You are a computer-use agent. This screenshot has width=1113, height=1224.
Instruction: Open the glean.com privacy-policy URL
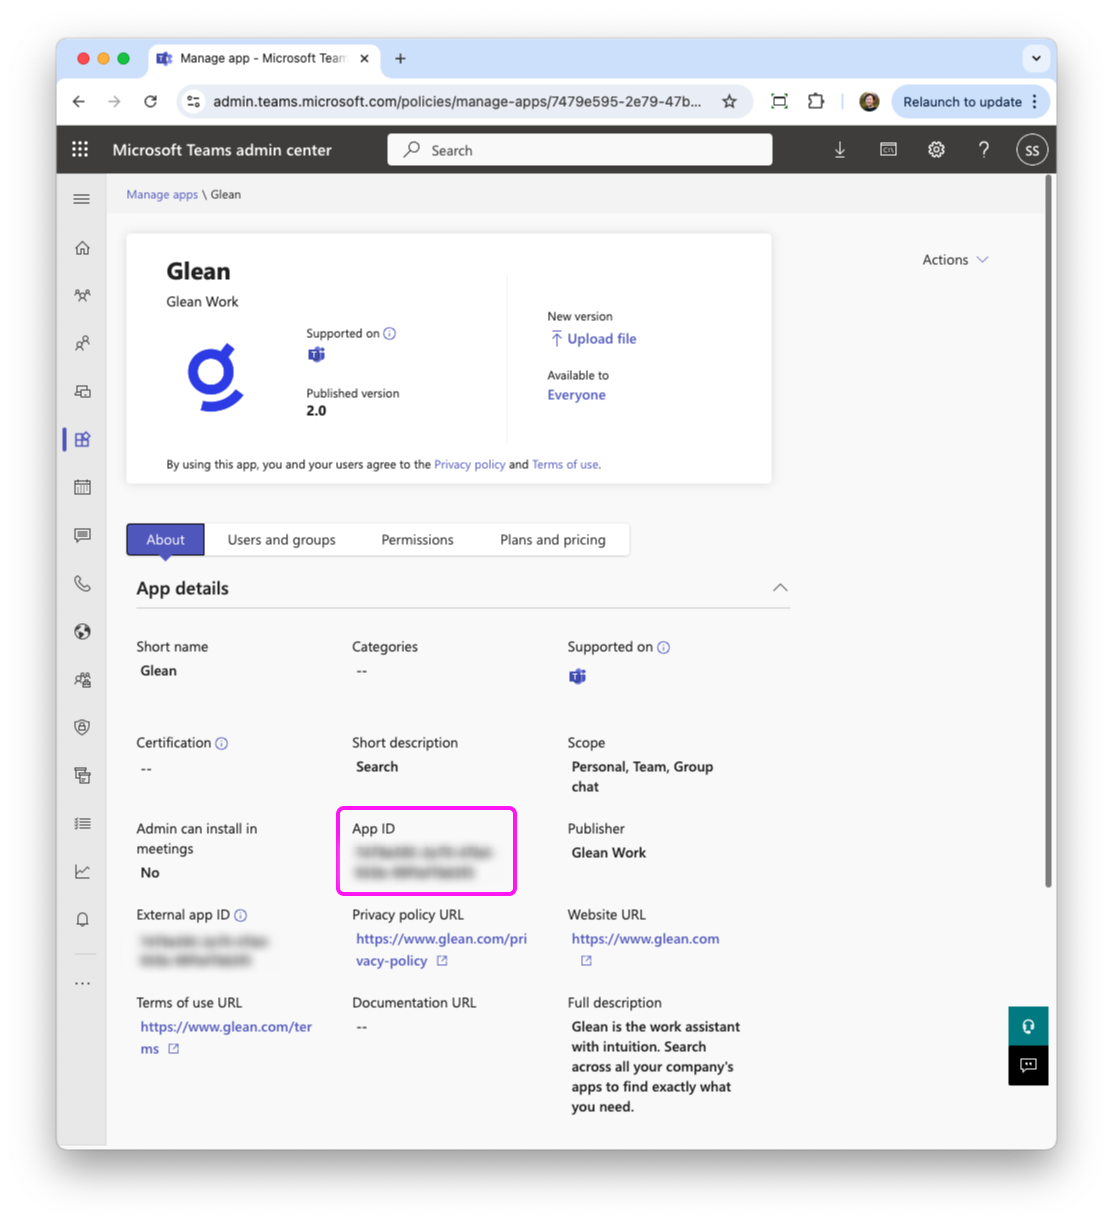click(x=441, y=950)
